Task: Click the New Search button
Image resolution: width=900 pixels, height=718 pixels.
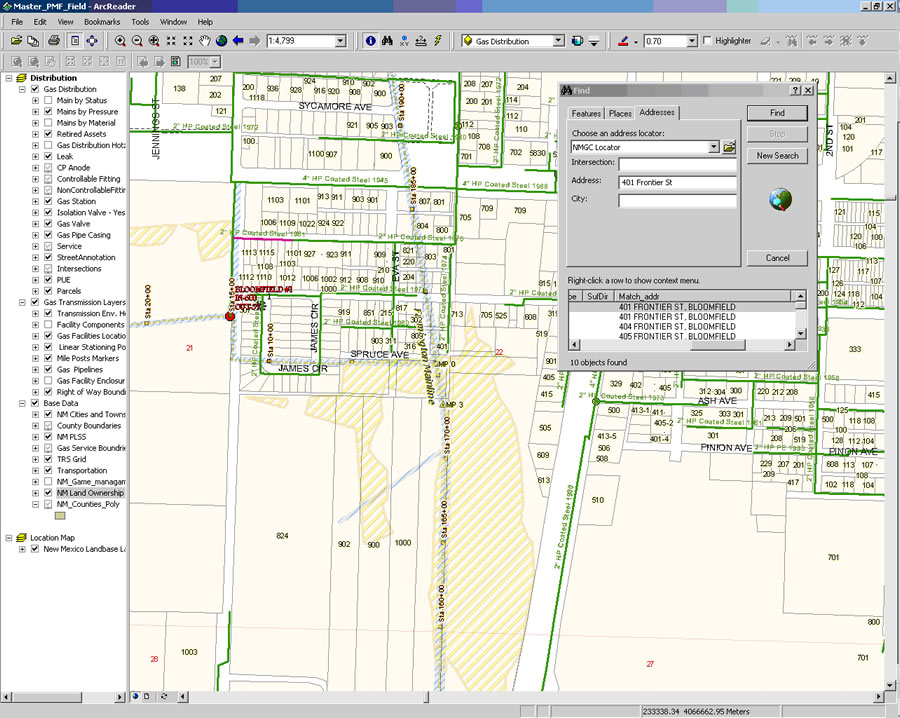Action: tap(777, 156)
